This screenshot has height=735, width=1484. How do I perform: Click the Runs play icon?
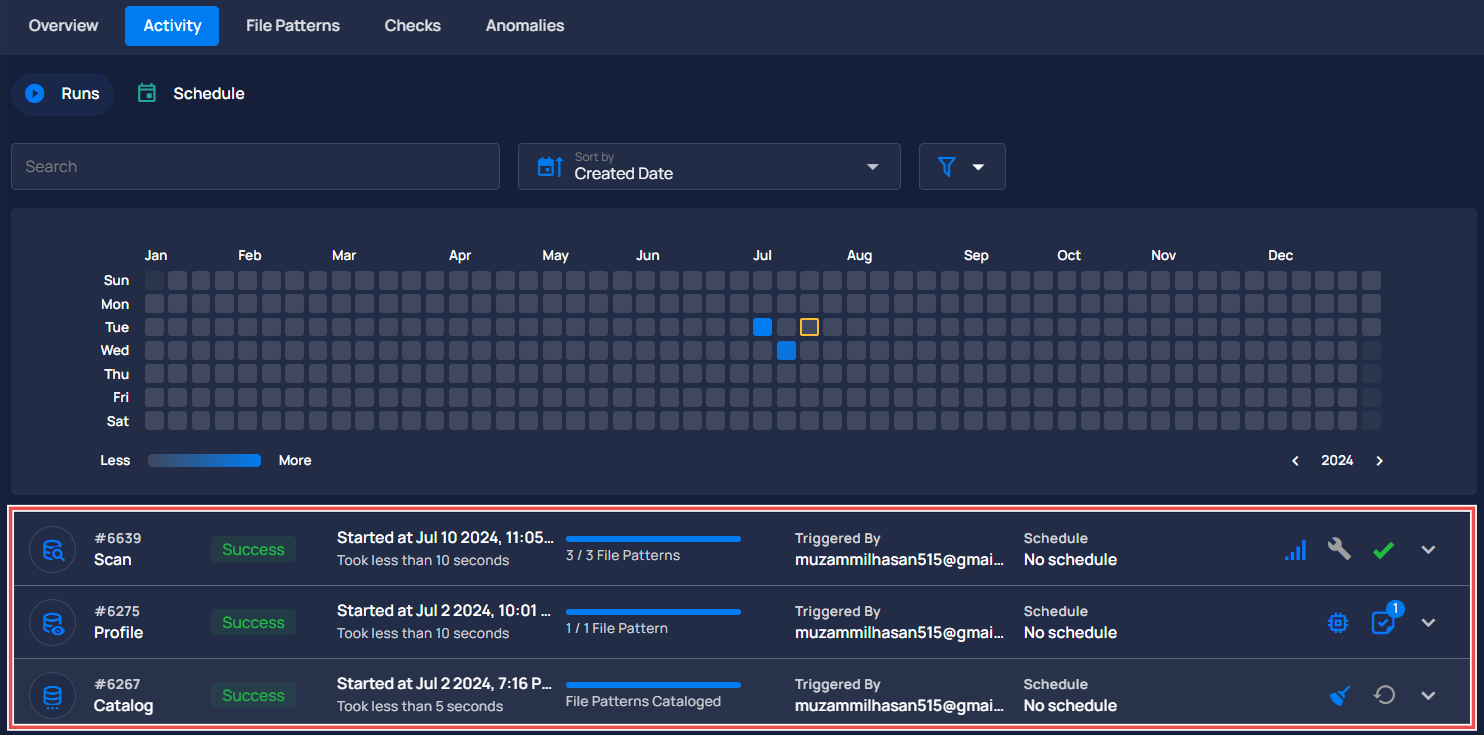point(35,94)
